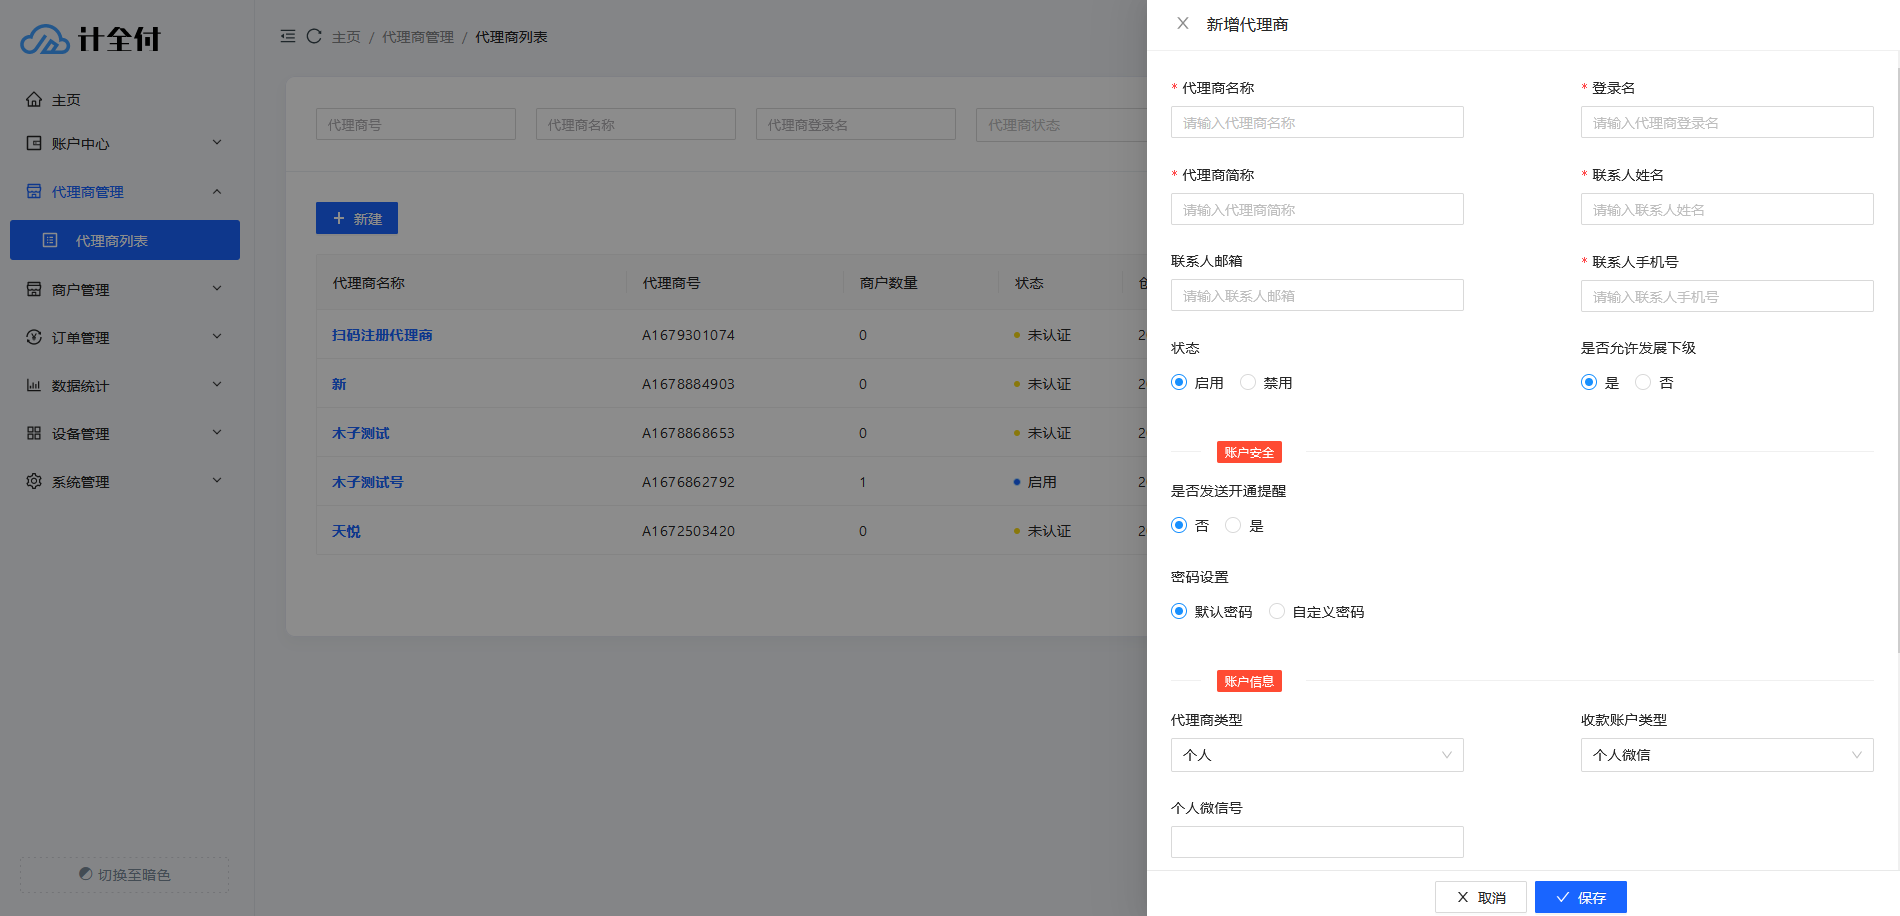This screenshot has width=1900, height=916.
Task: Open the 代理商类型 dropdown
Action: coord(1317,755)
